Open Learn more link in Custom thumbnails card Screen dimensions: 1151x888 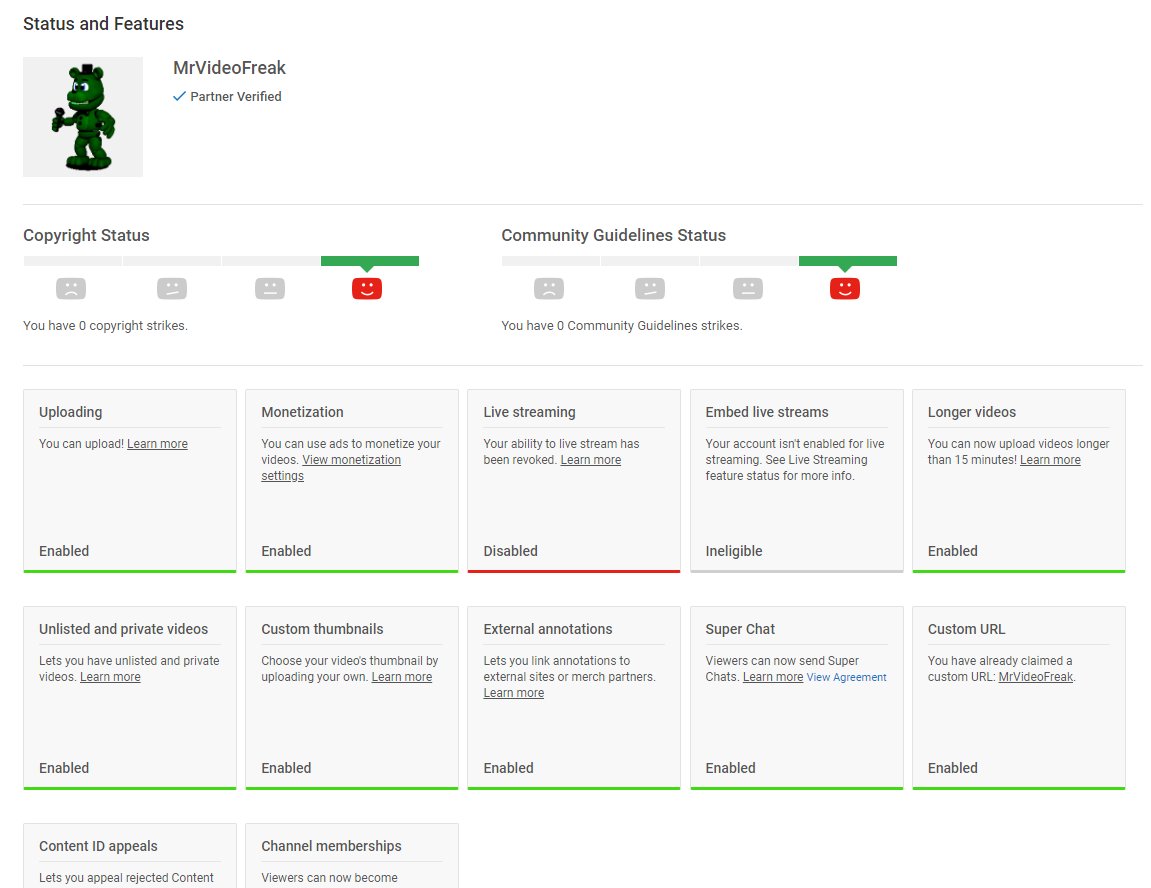[x=402, y=677]
